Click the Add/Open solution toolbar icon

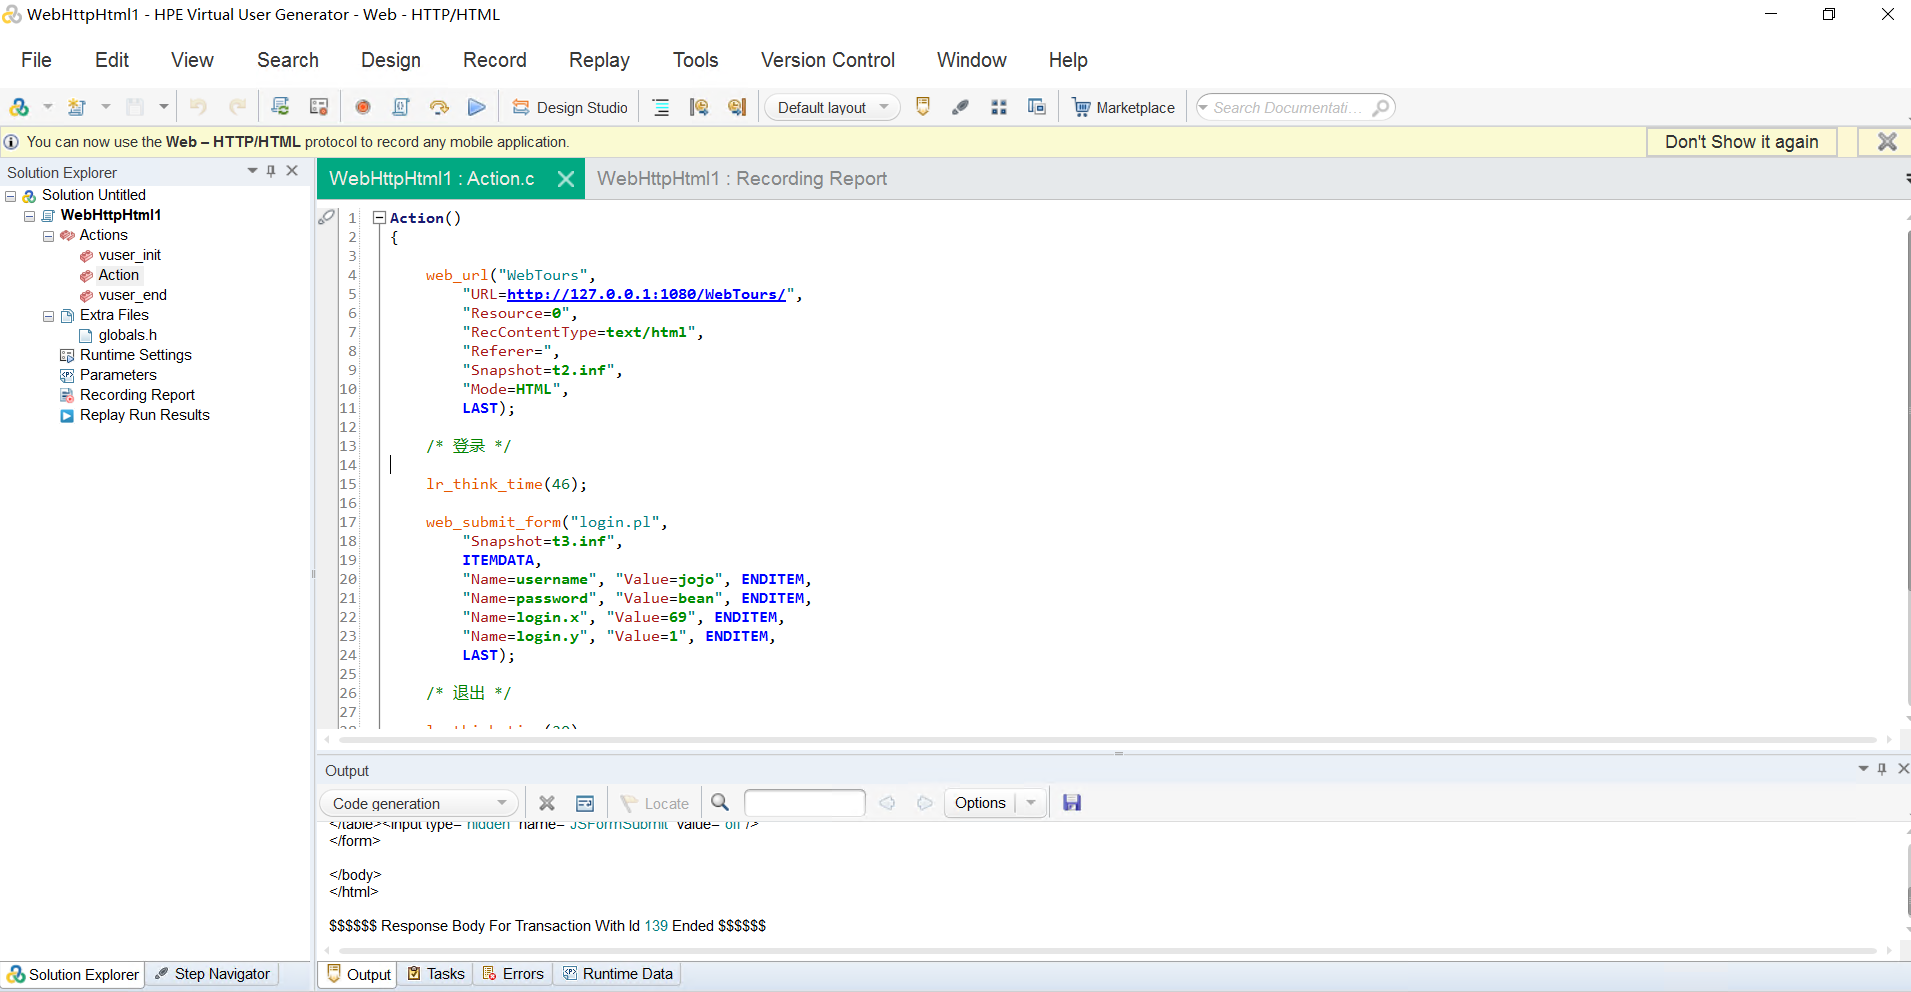coord(19,107)
